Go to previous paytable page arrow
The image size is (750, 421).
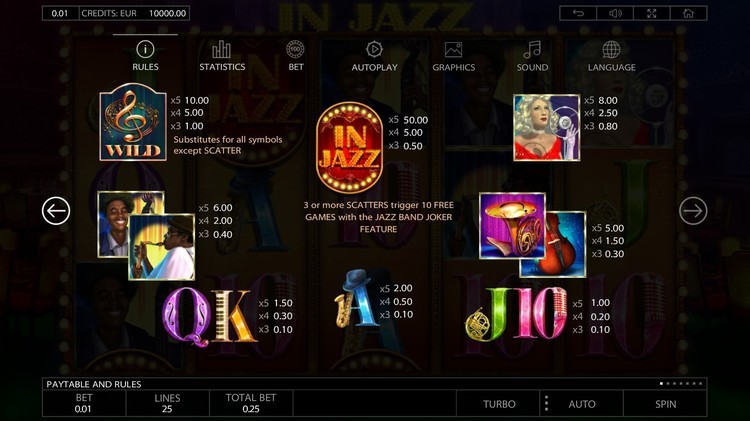(x=56, y=210)
